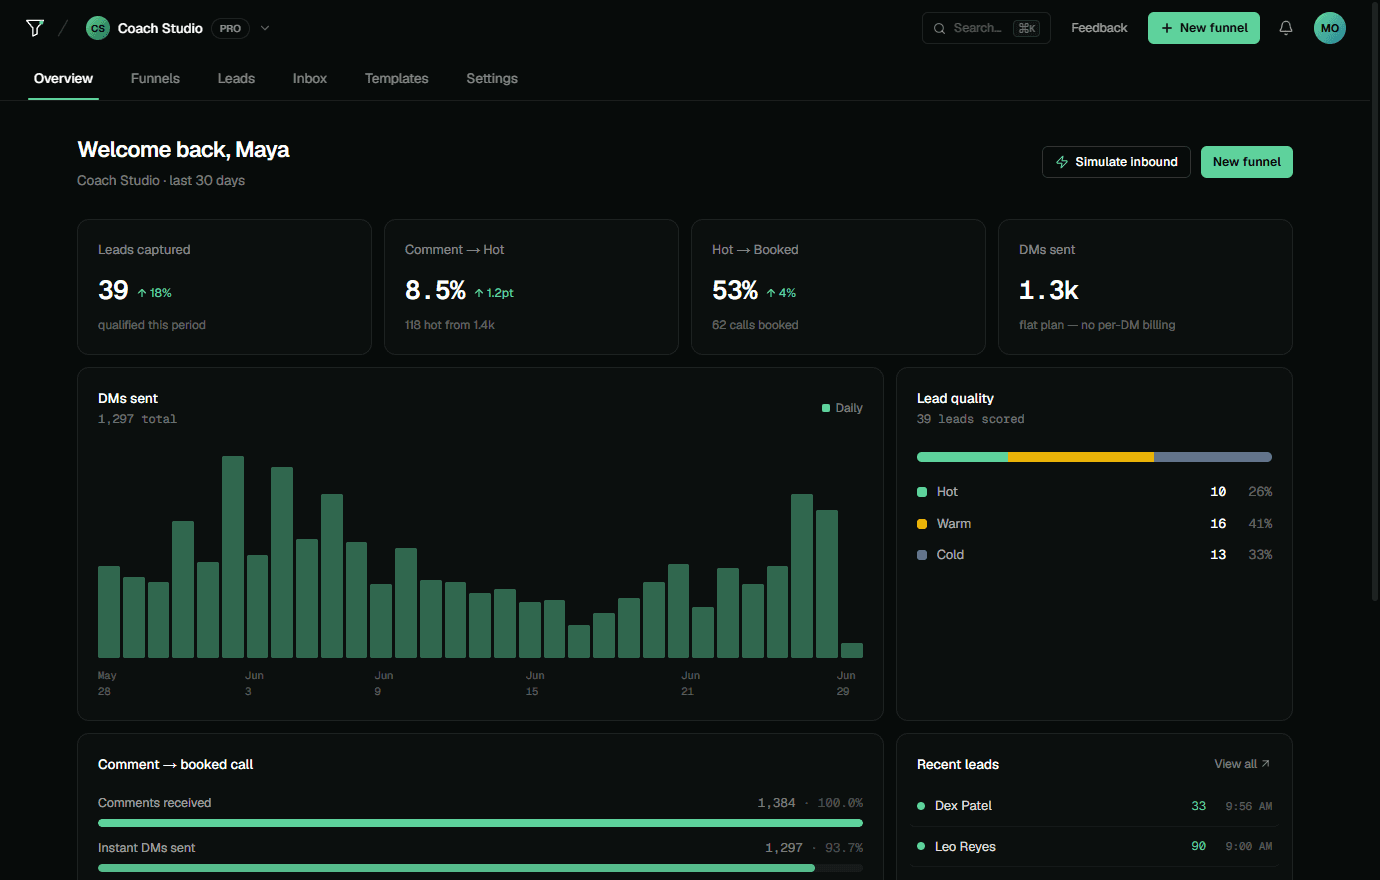
Task: Click the PRO plan badge
Action: point(230,28)
